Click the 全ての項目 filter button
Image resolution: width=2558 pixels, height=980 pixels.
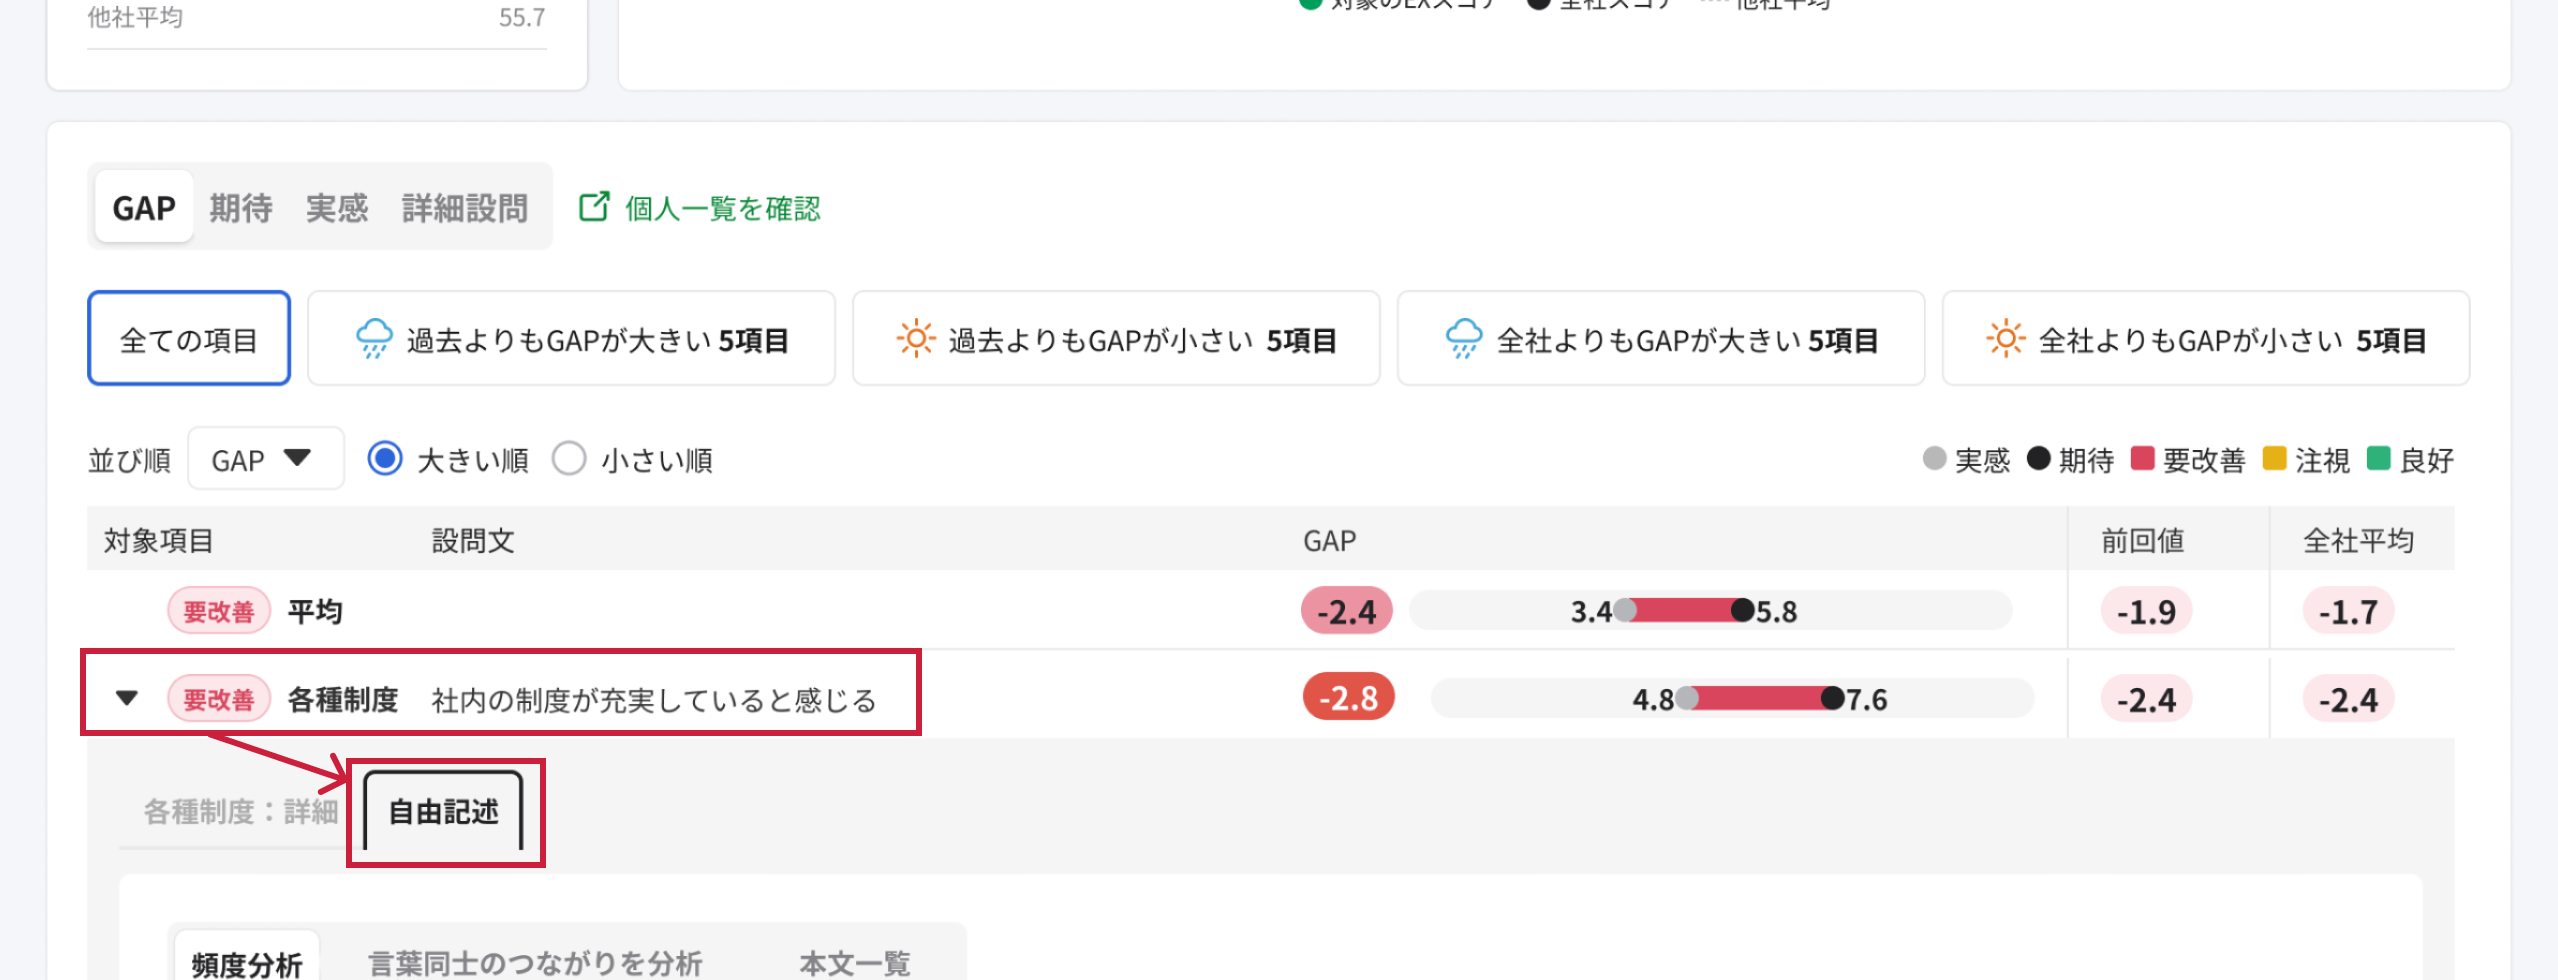click(x=189, y=339)
